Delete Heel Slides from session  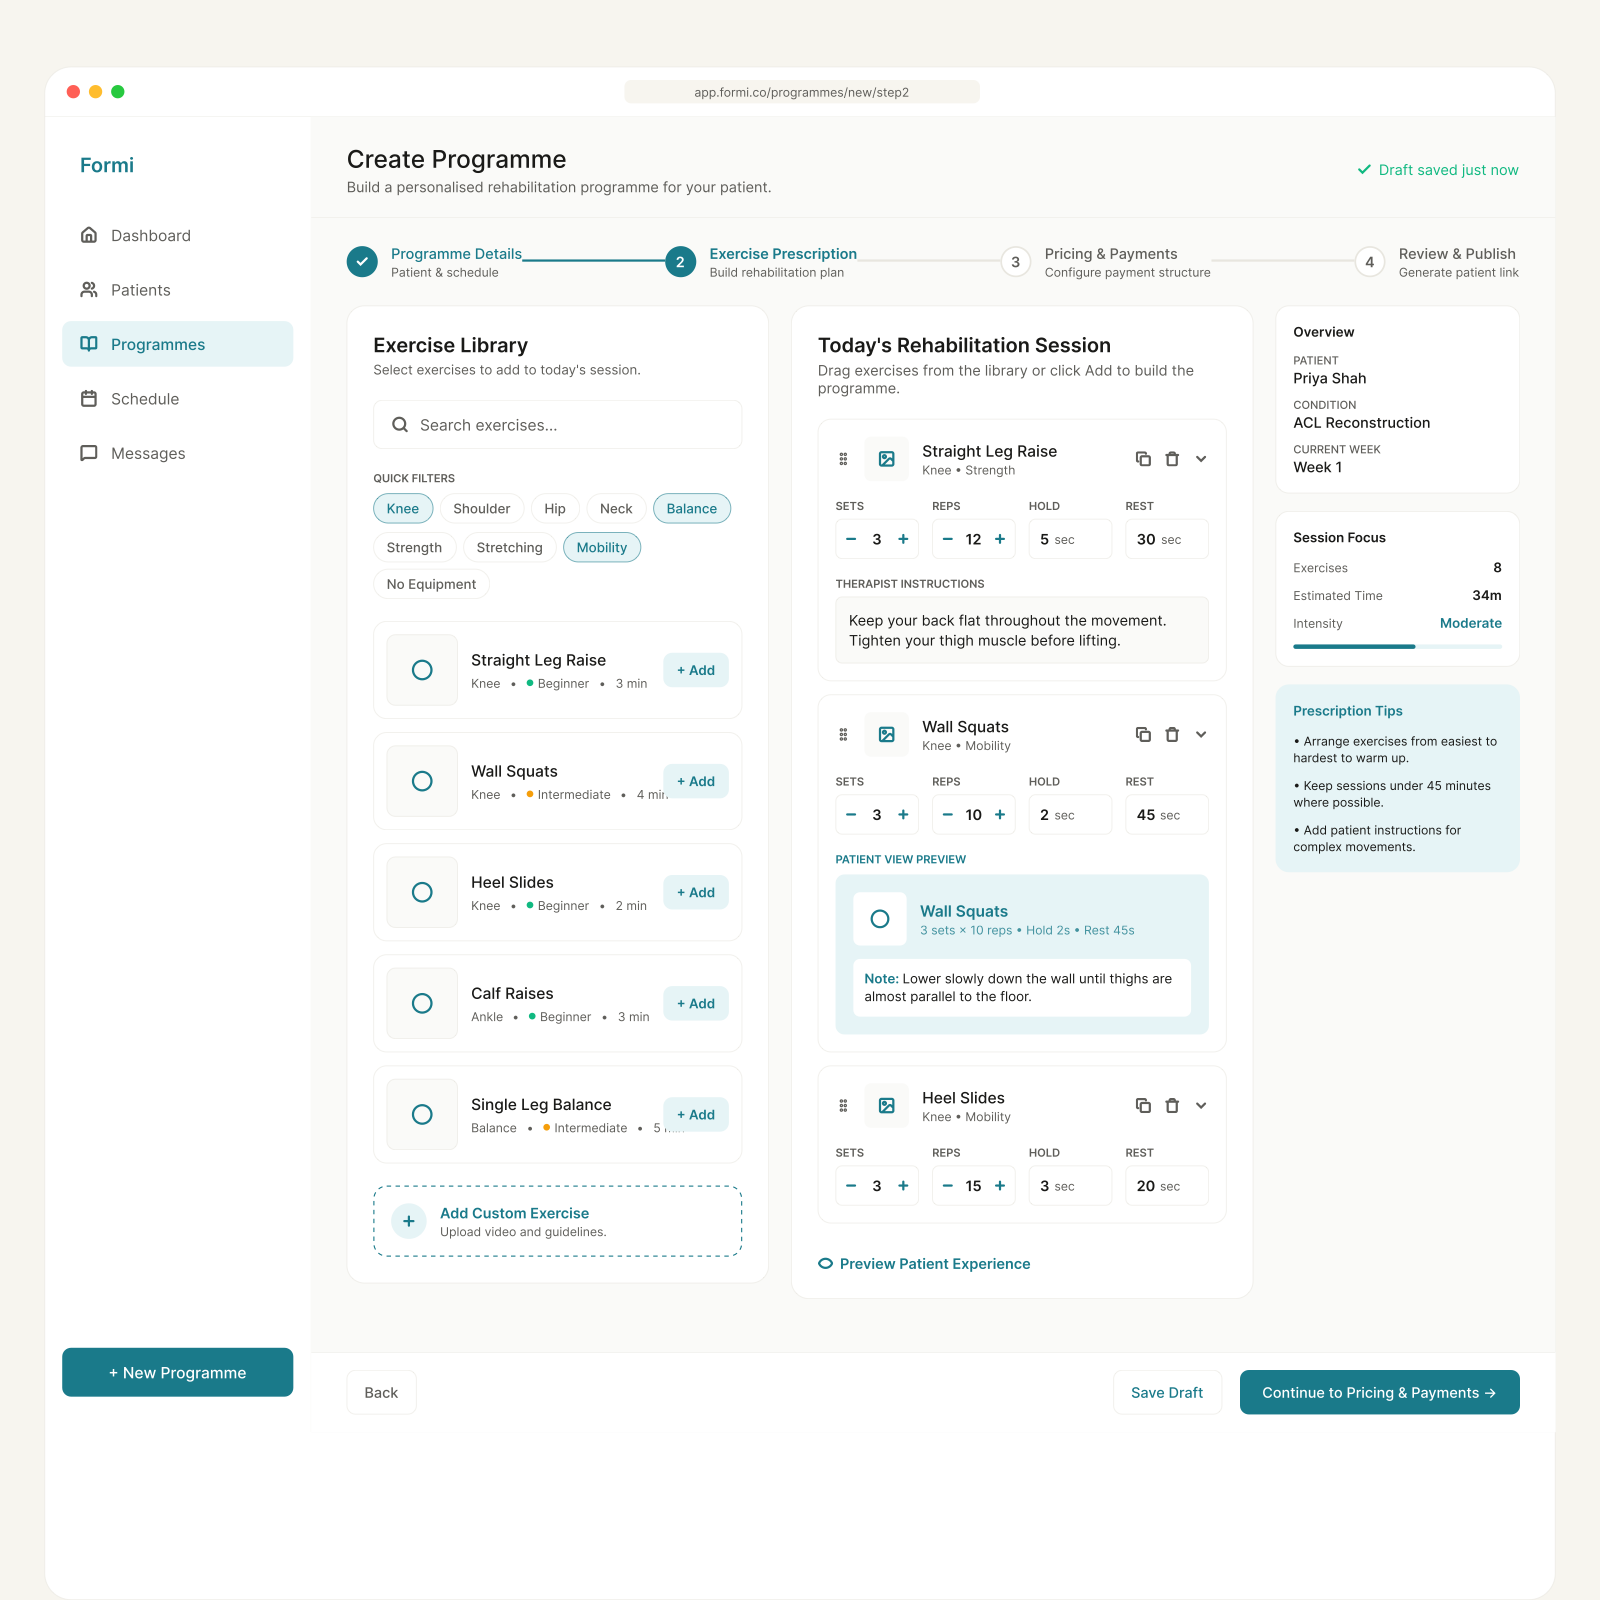coord(1172,1105)
